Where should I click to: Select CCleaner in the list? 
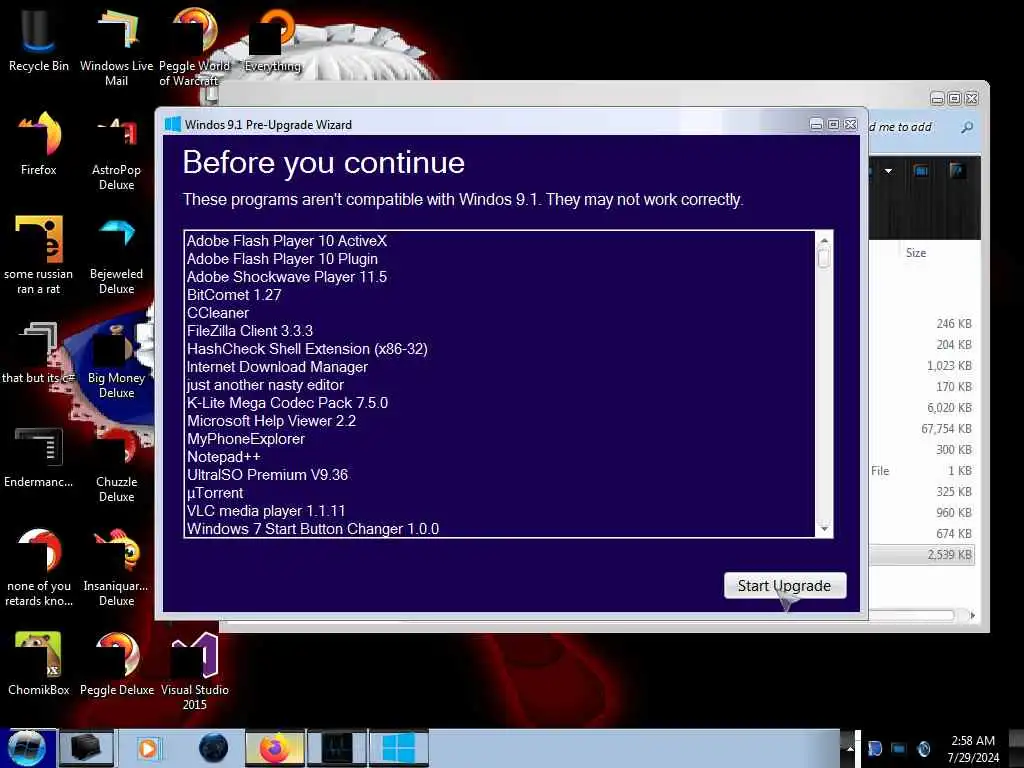(x=217, y=313)
